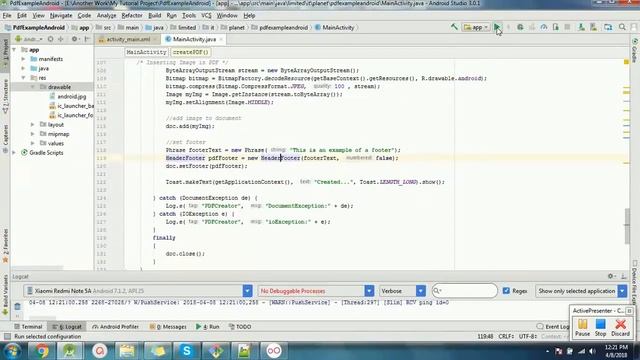
Task: Click the Logcat search input field
Action: (x=465, y=291)
